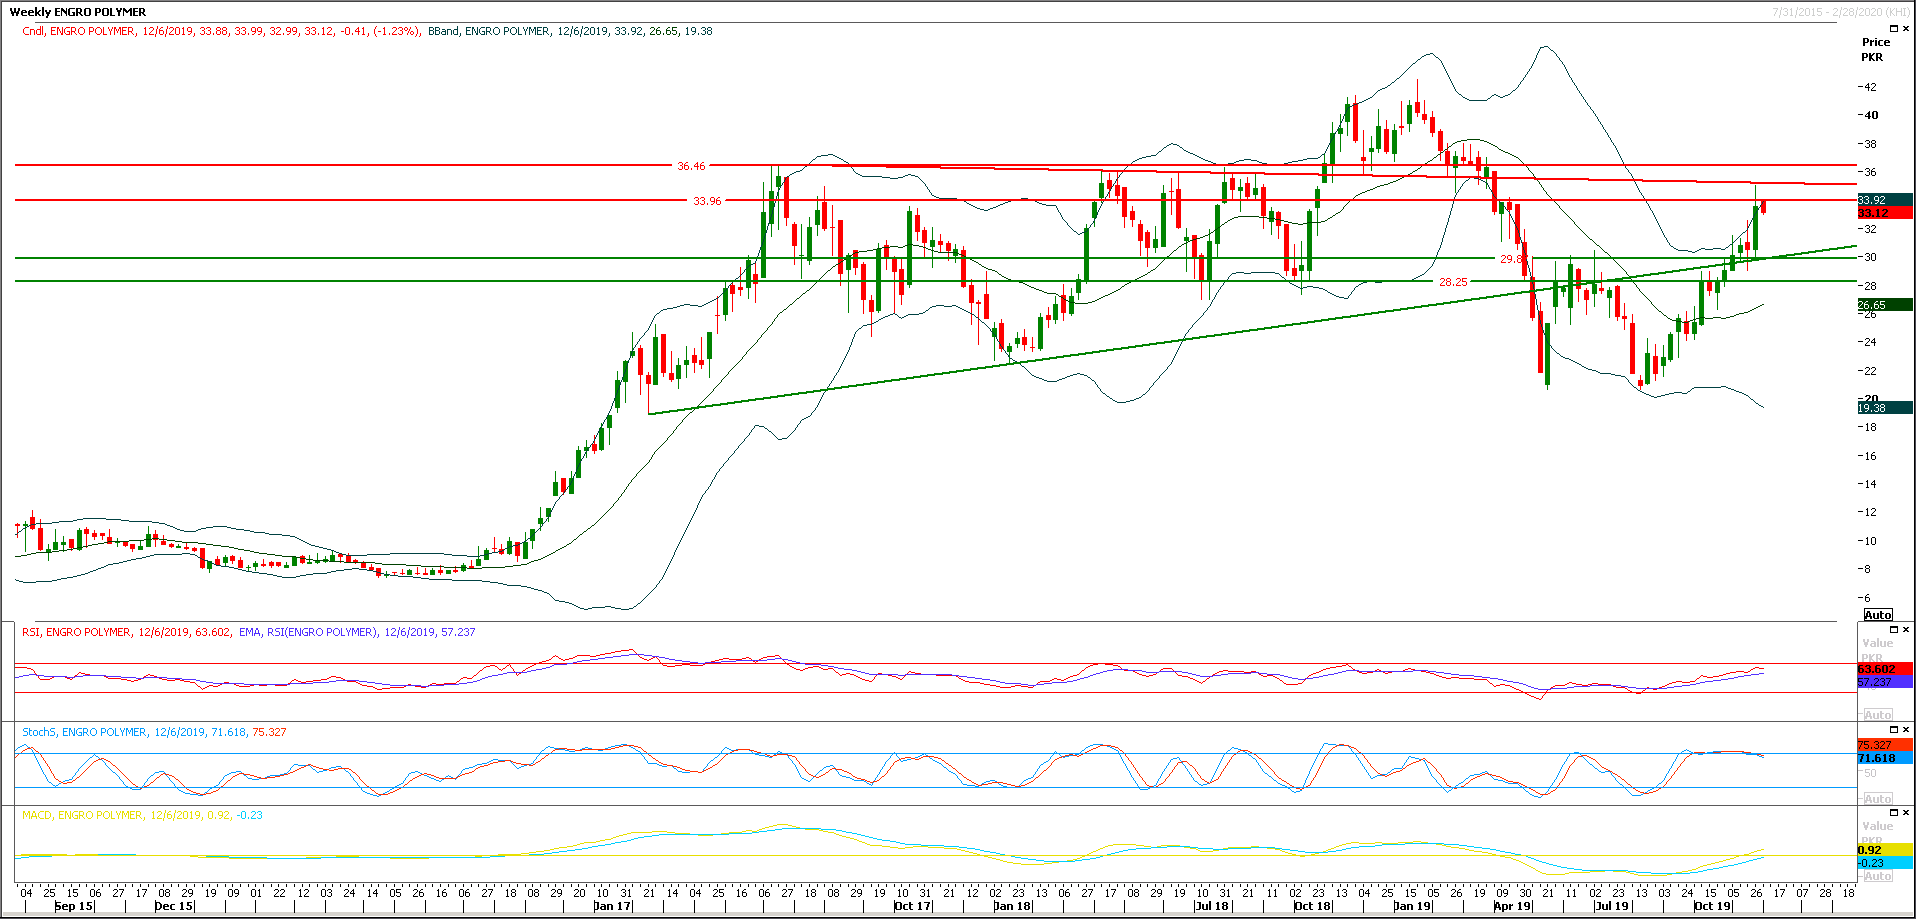Viewport: 1916px width, 919px height.
Task: Click the Oct 17 date marker
Action: (912, 906)
